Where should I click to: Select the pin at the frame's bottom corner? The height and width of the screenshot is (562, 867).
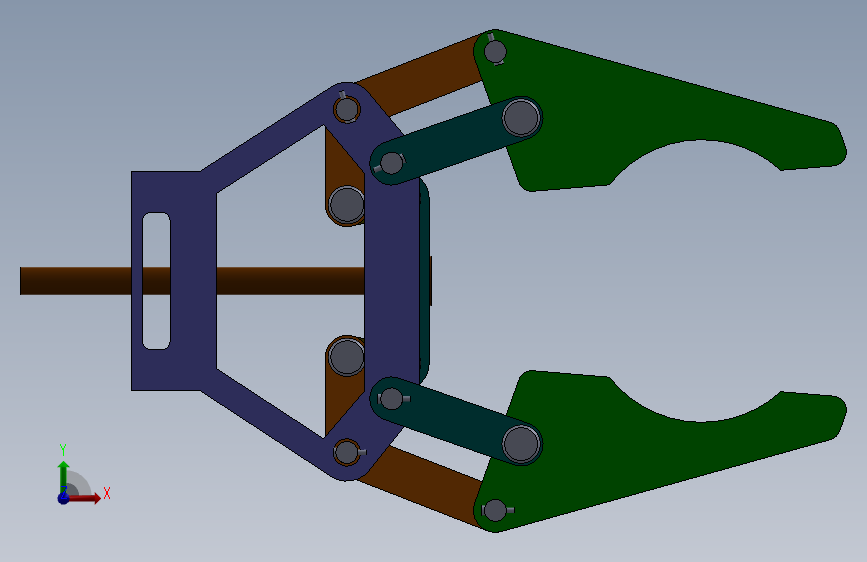(x=347, y=452)
